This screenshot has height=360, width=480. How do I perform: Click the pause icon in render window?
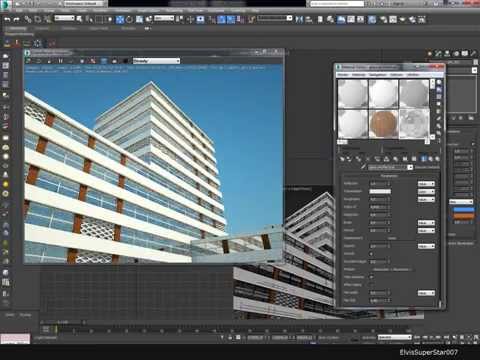click(x=60, y=61)
